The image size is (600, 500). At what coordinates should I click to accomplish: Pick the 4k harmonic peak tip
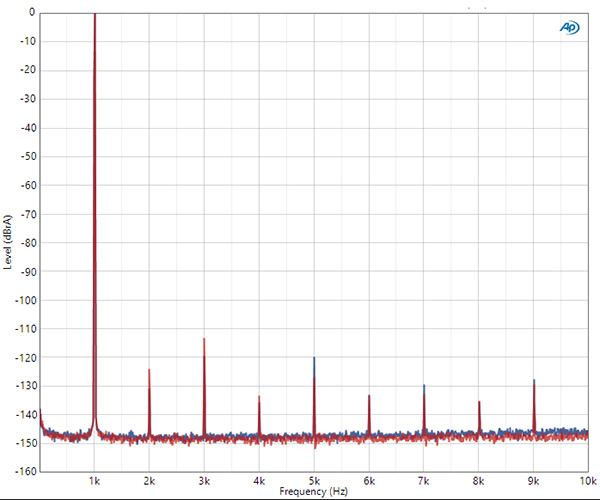coord(259,397)
